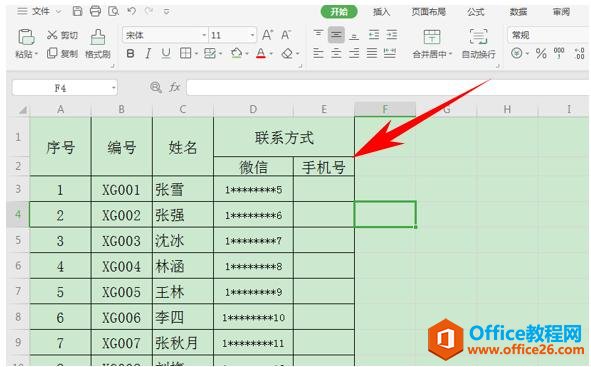Click in the formula bar input
The width and height of the screenshot is (591, 367).
click(x=388, y=87)
